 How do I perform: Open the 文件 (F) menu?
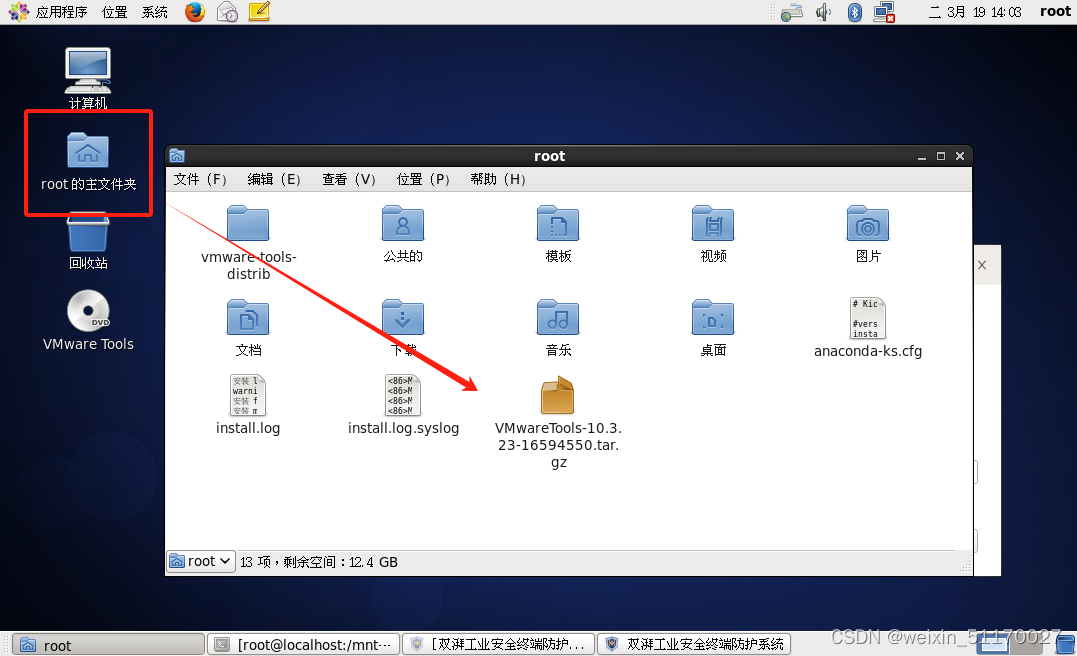(x=200, y=179)
